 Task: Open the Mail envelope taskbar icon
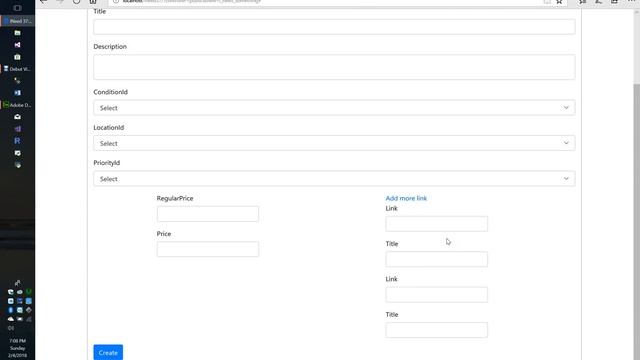(17, 117)
